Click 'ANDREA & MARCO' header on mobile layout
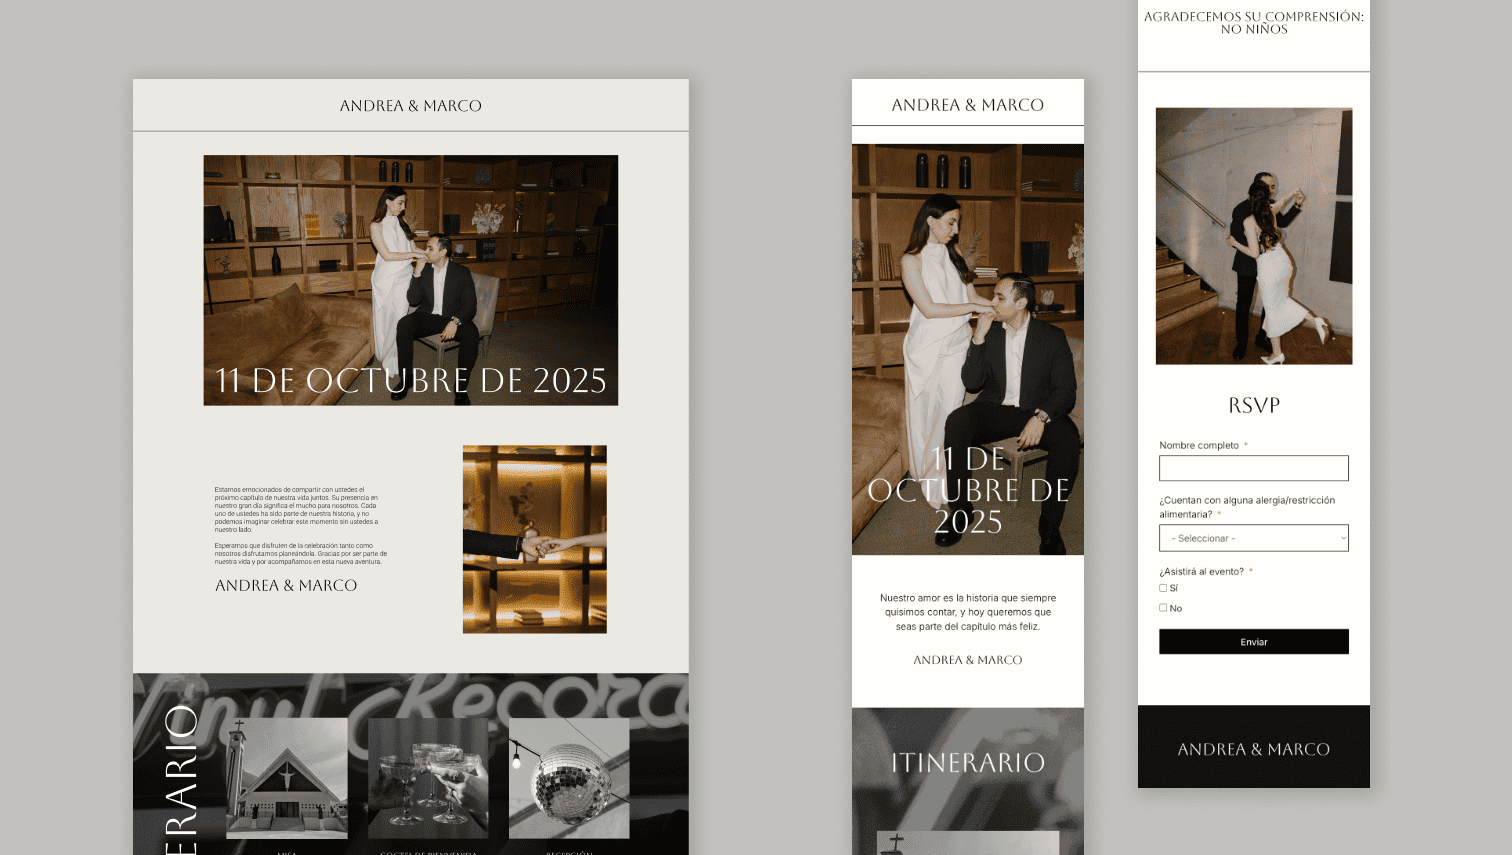Image resolution: width=1512 pixels, height=855 pixels. coord(967,105)
